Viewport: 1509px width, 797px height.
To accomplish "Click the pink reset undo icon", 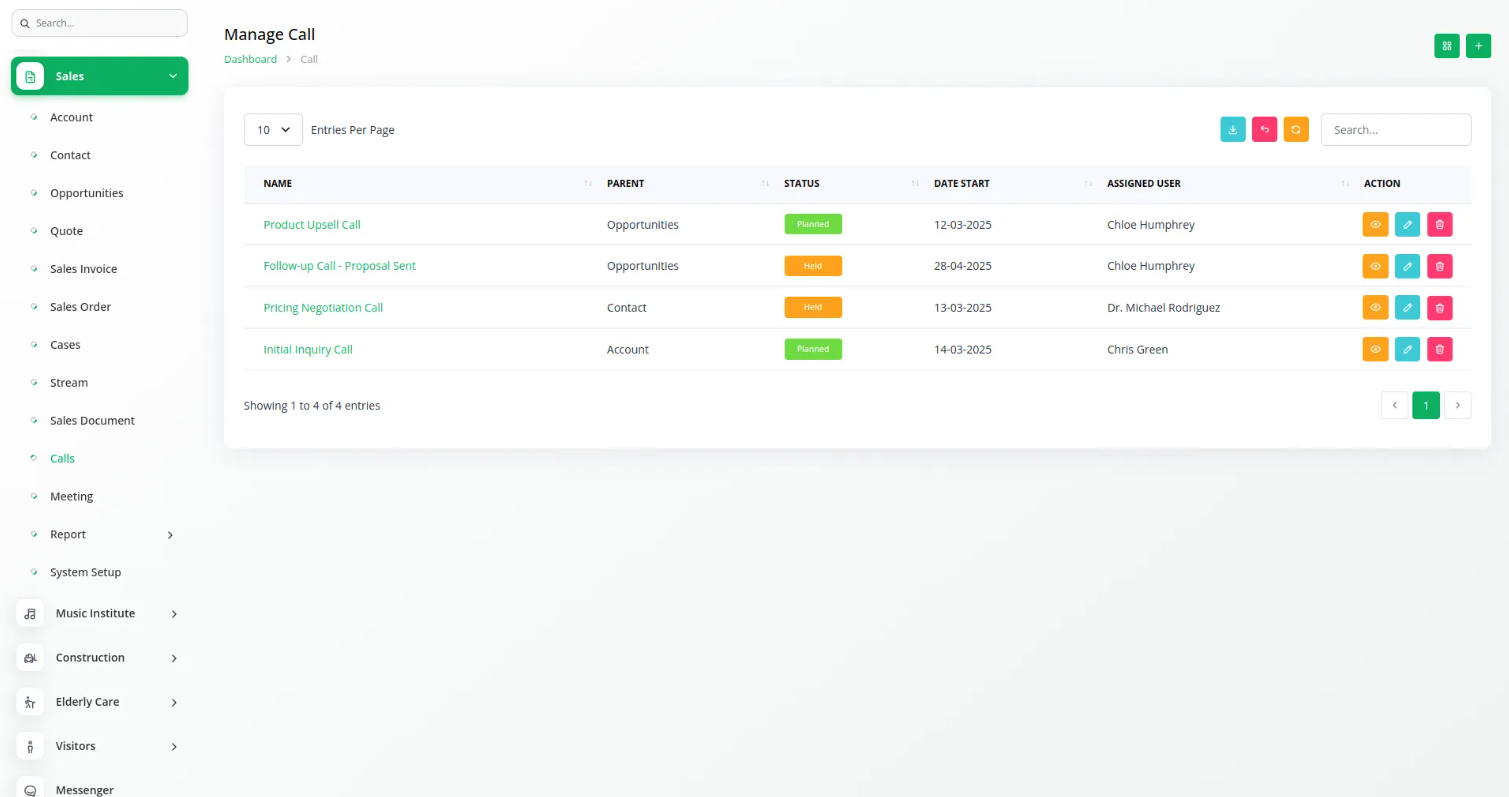I will coord(1264,129).
